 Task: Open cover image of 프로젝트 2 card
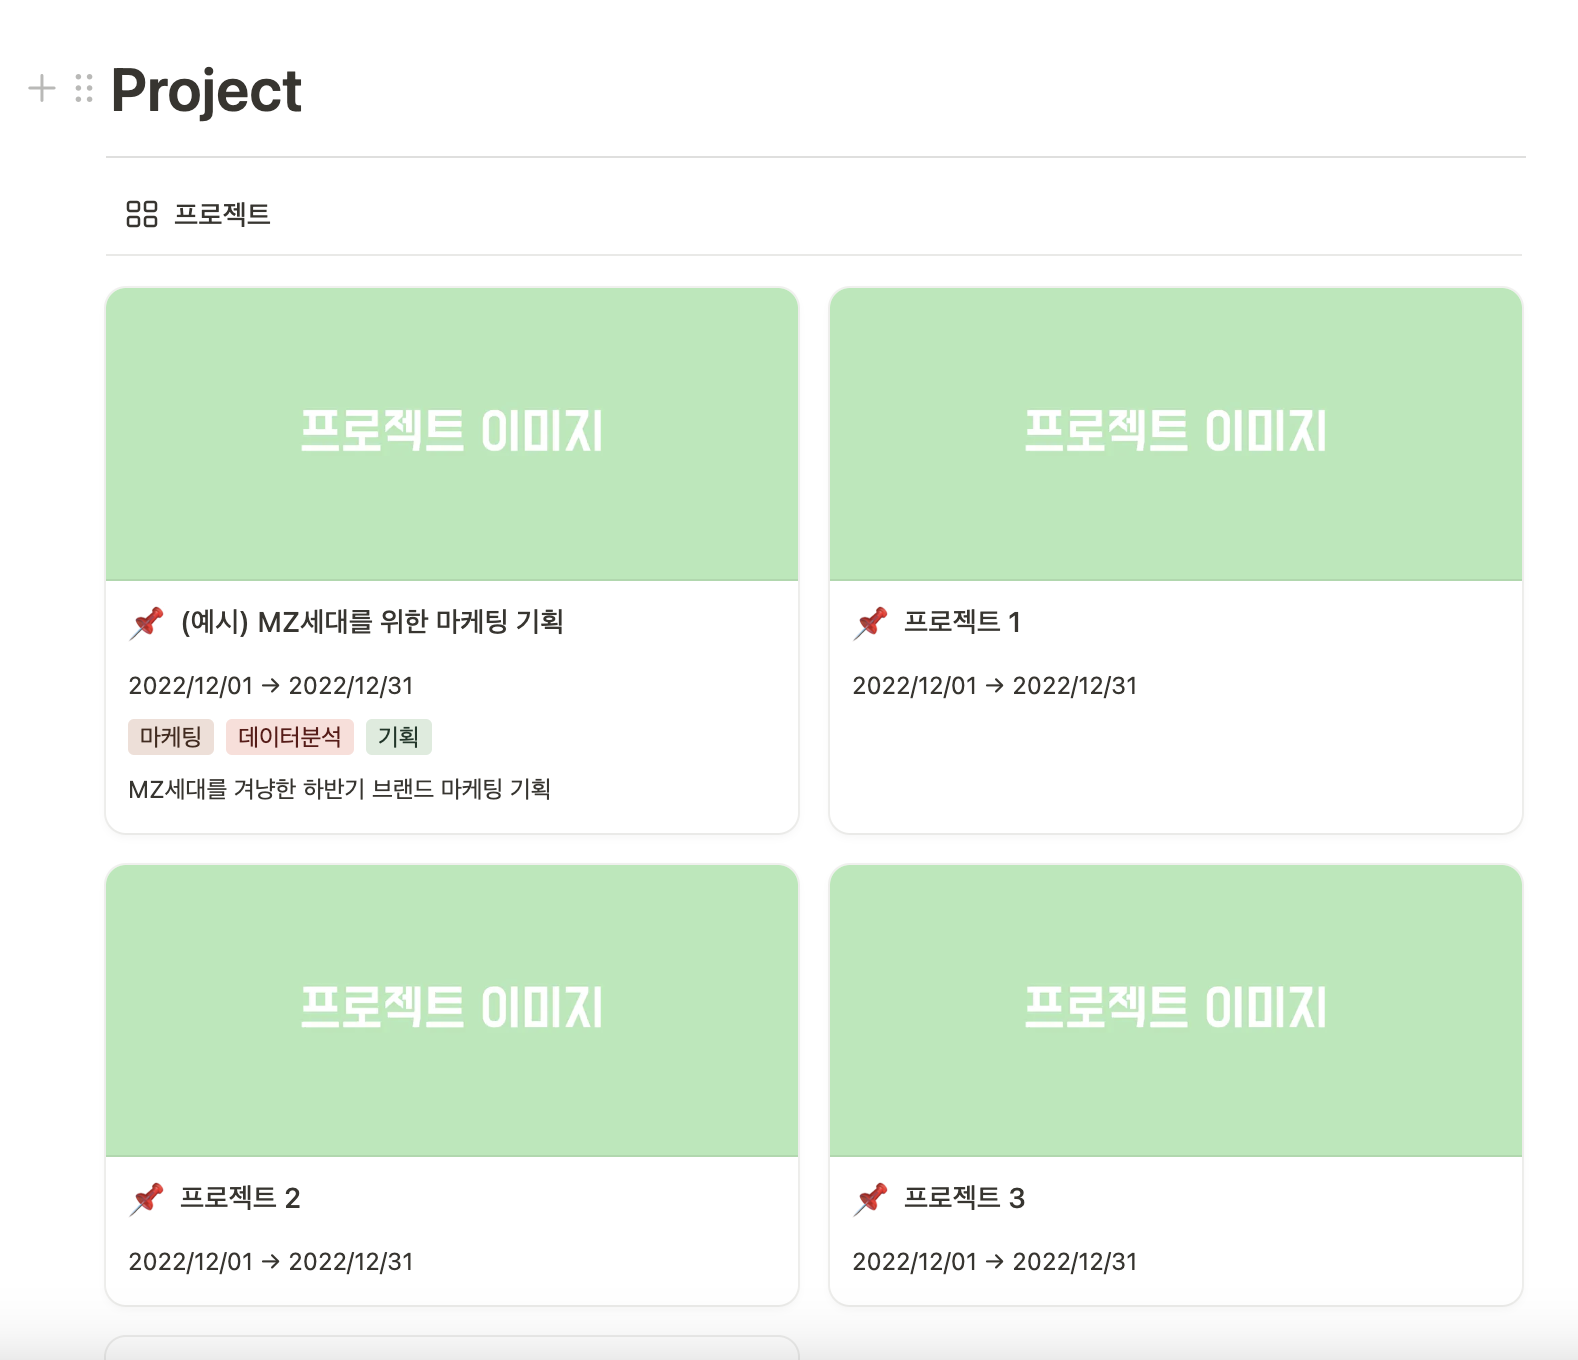point(452,1011)
